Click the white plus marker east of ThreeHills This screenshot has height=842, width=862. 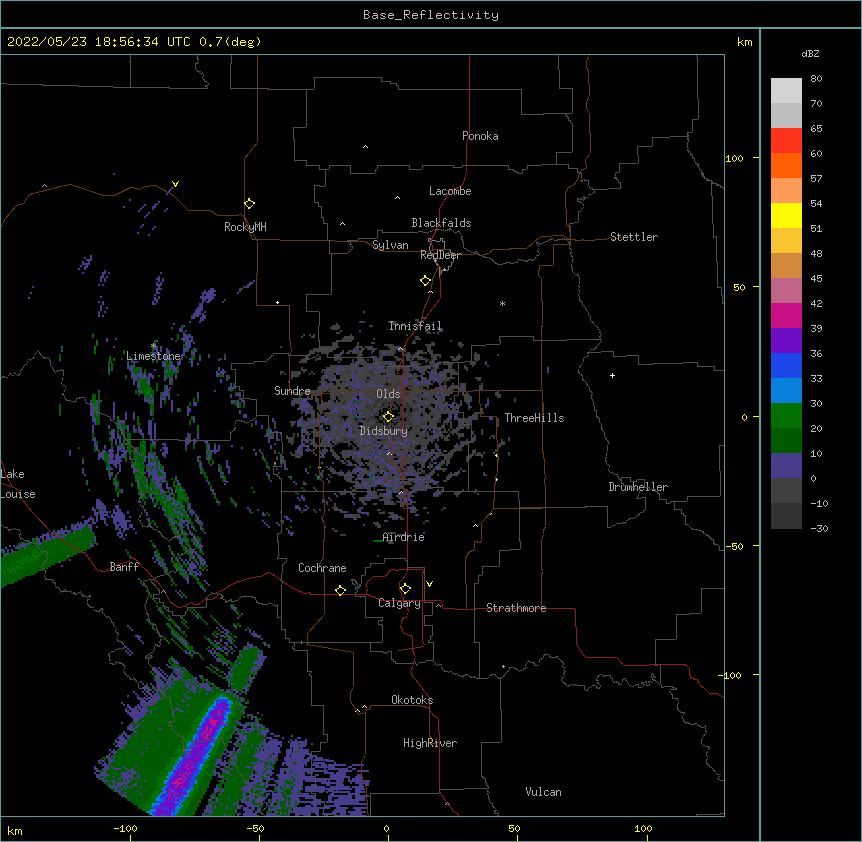tap(612, 375)
